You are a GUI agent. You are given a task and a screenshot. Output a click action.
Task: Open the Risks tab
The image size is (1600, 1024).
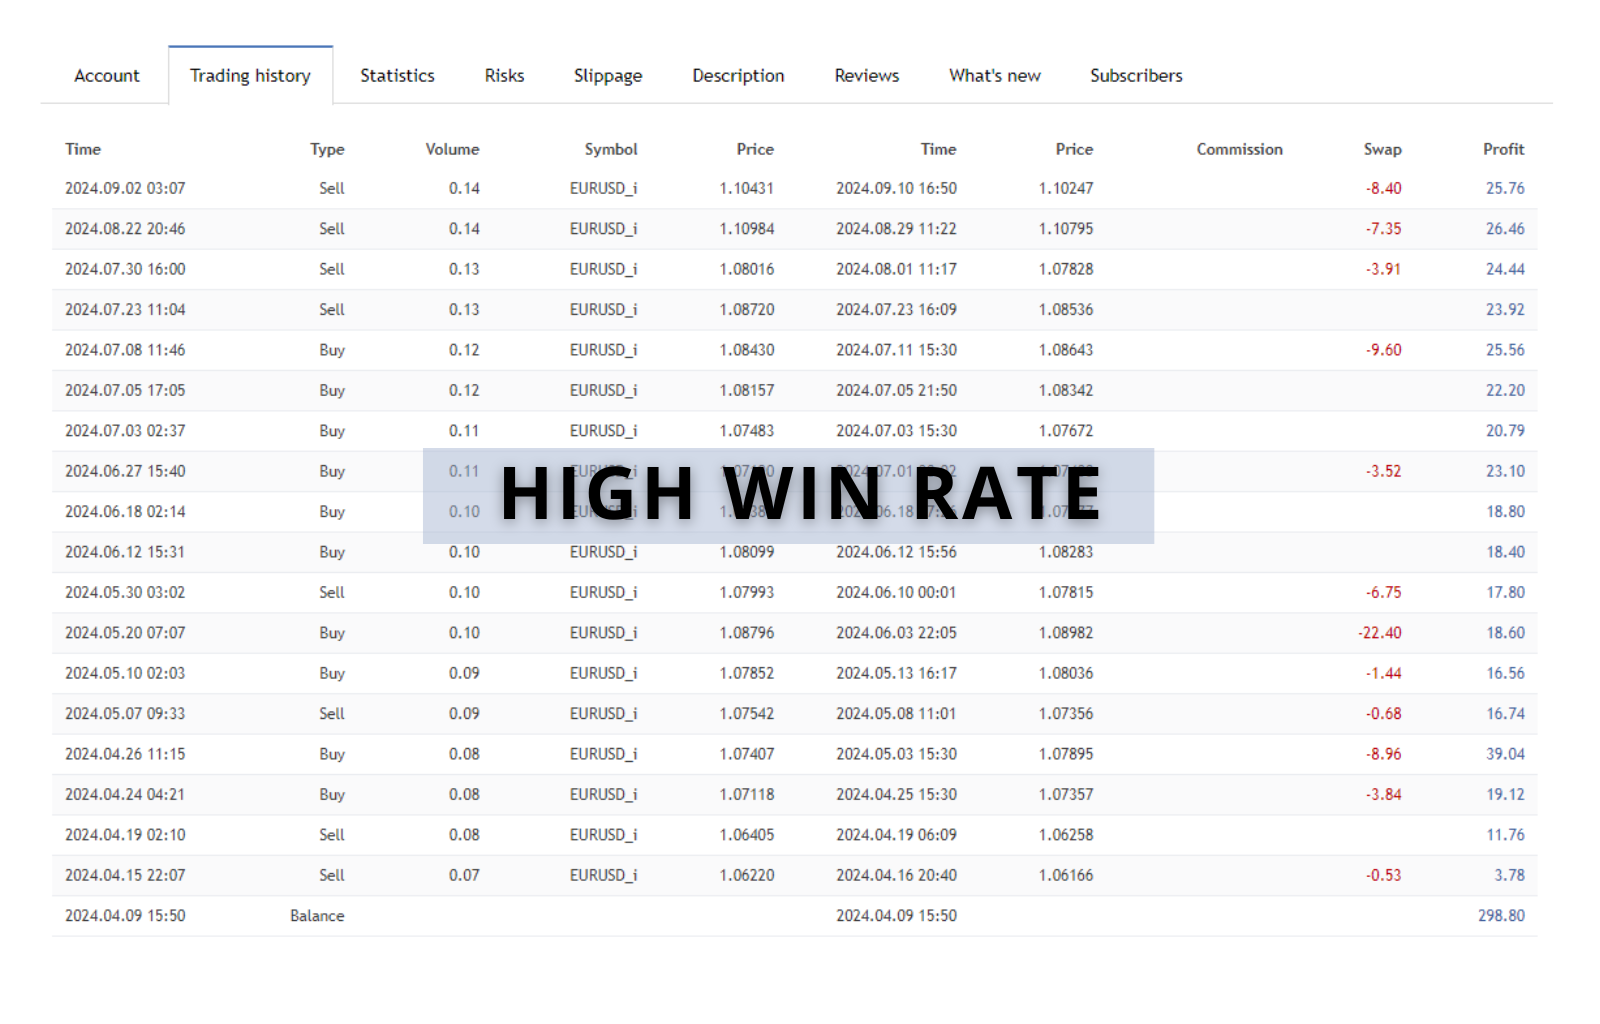point(503,75)
